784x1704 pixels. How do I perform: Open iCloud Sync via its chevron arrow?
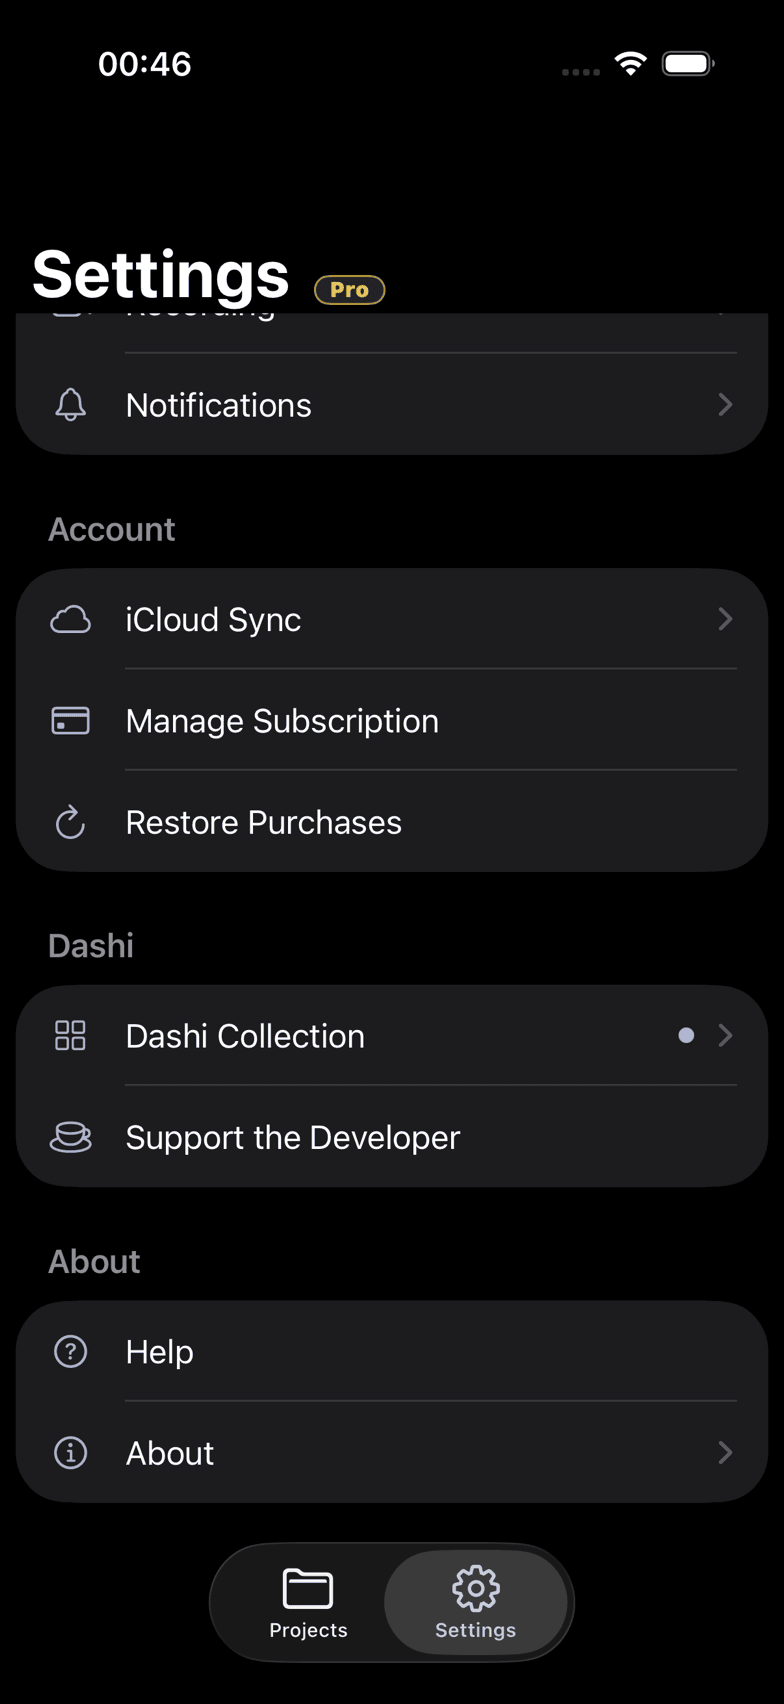click(725, 620)
